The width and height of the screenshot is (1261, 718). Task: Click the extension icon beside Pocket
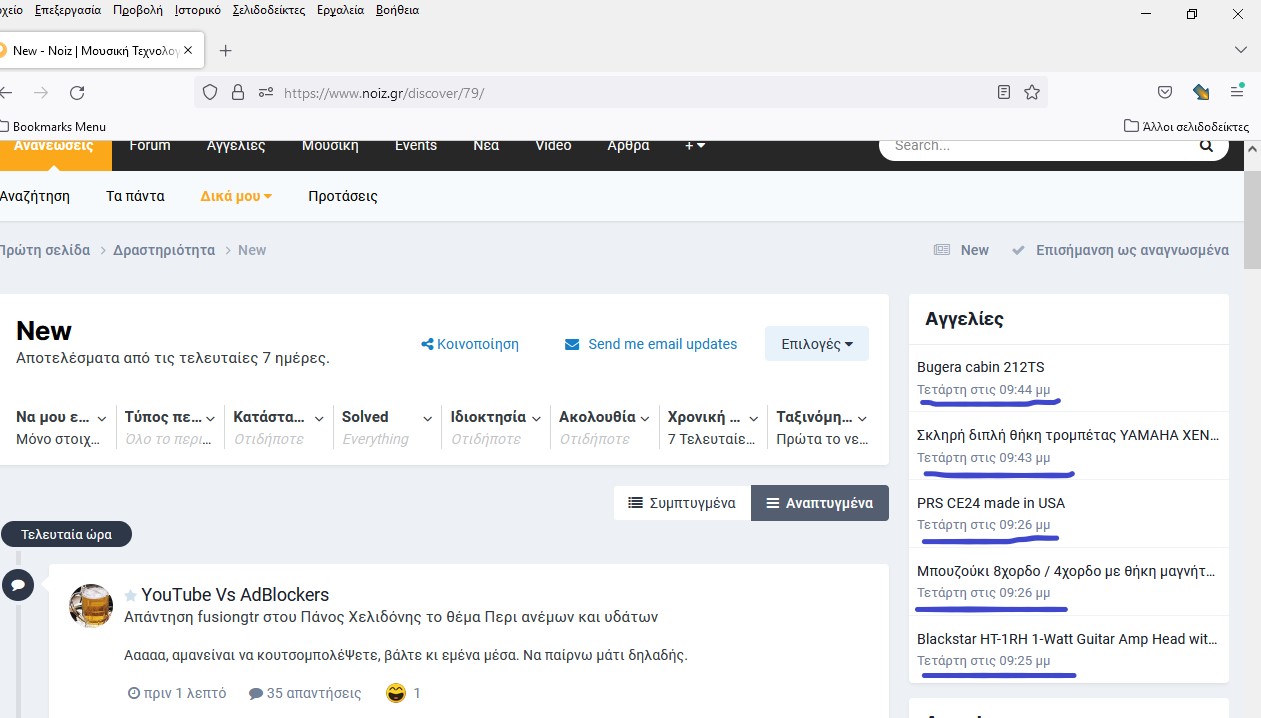[1202, 92]
